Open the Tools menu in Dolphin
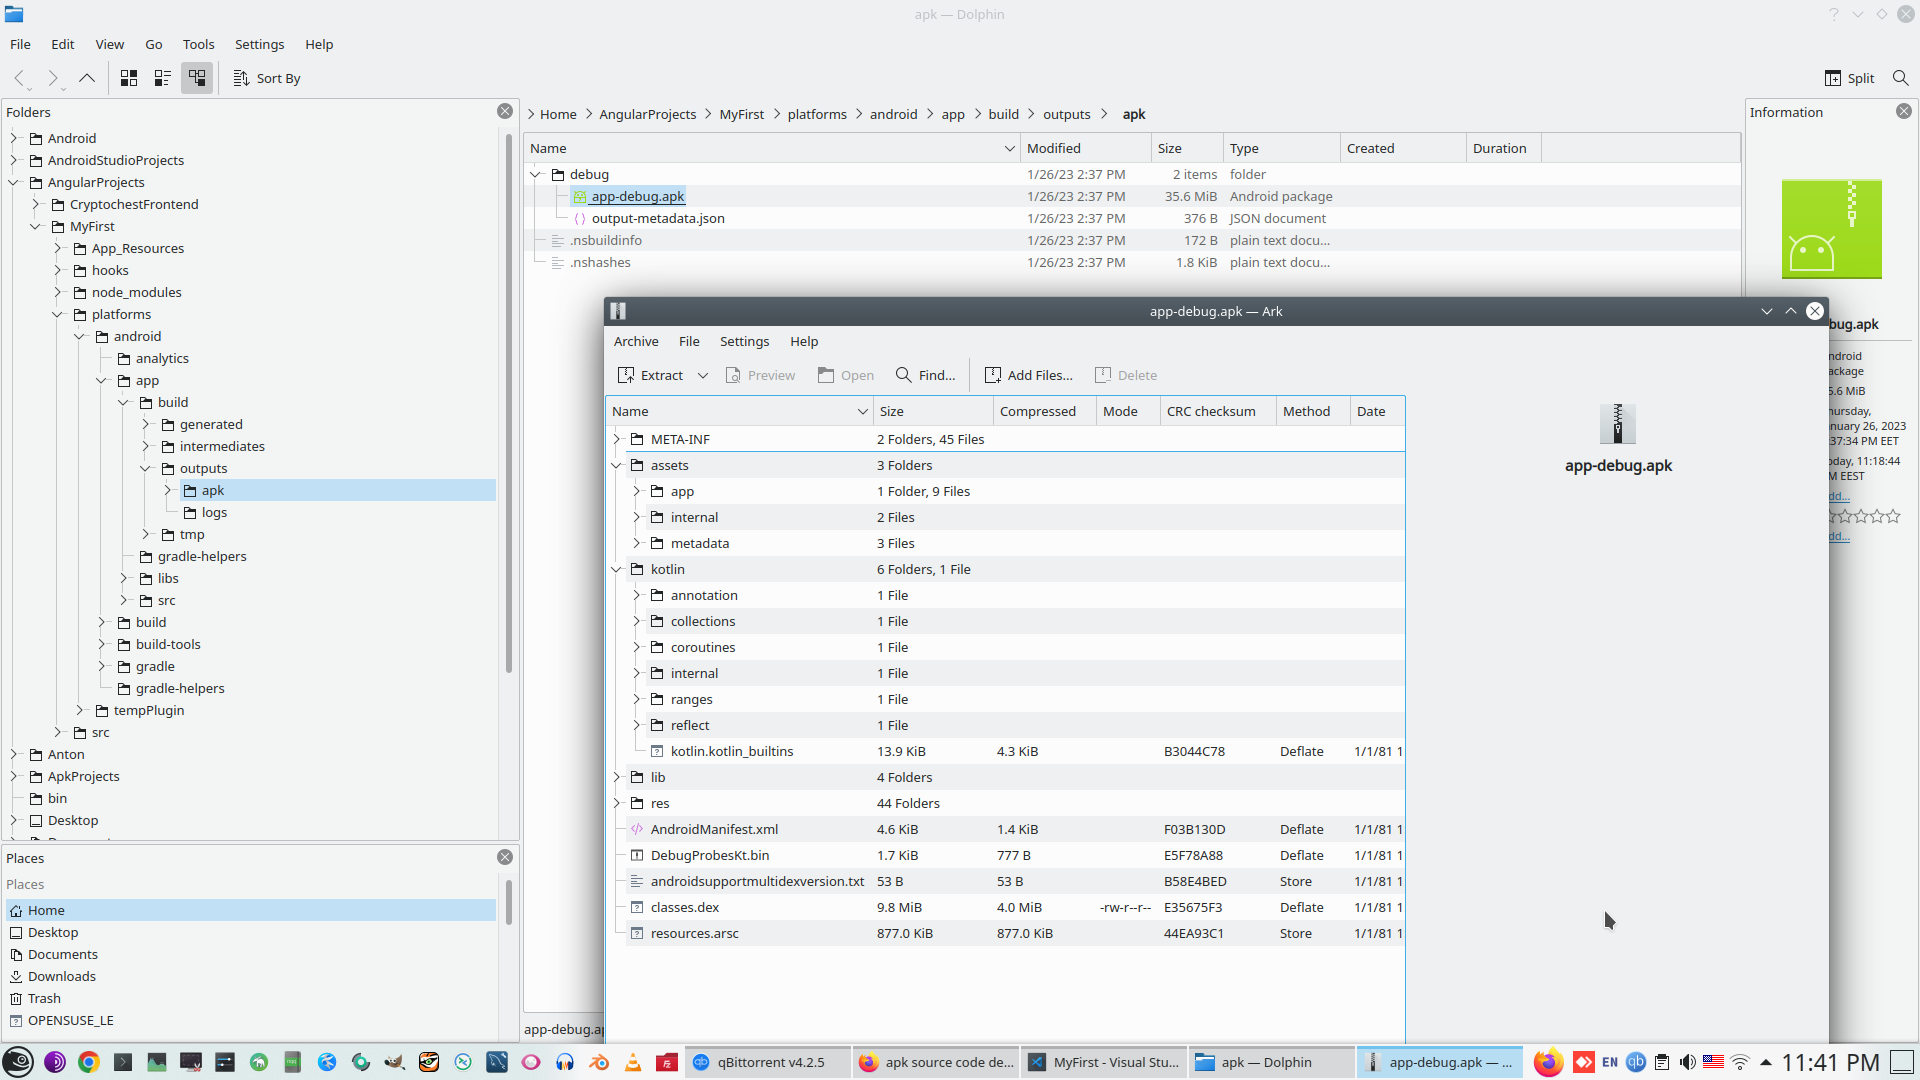This screenshot has height=1080, width=1920. coord(198,44)
